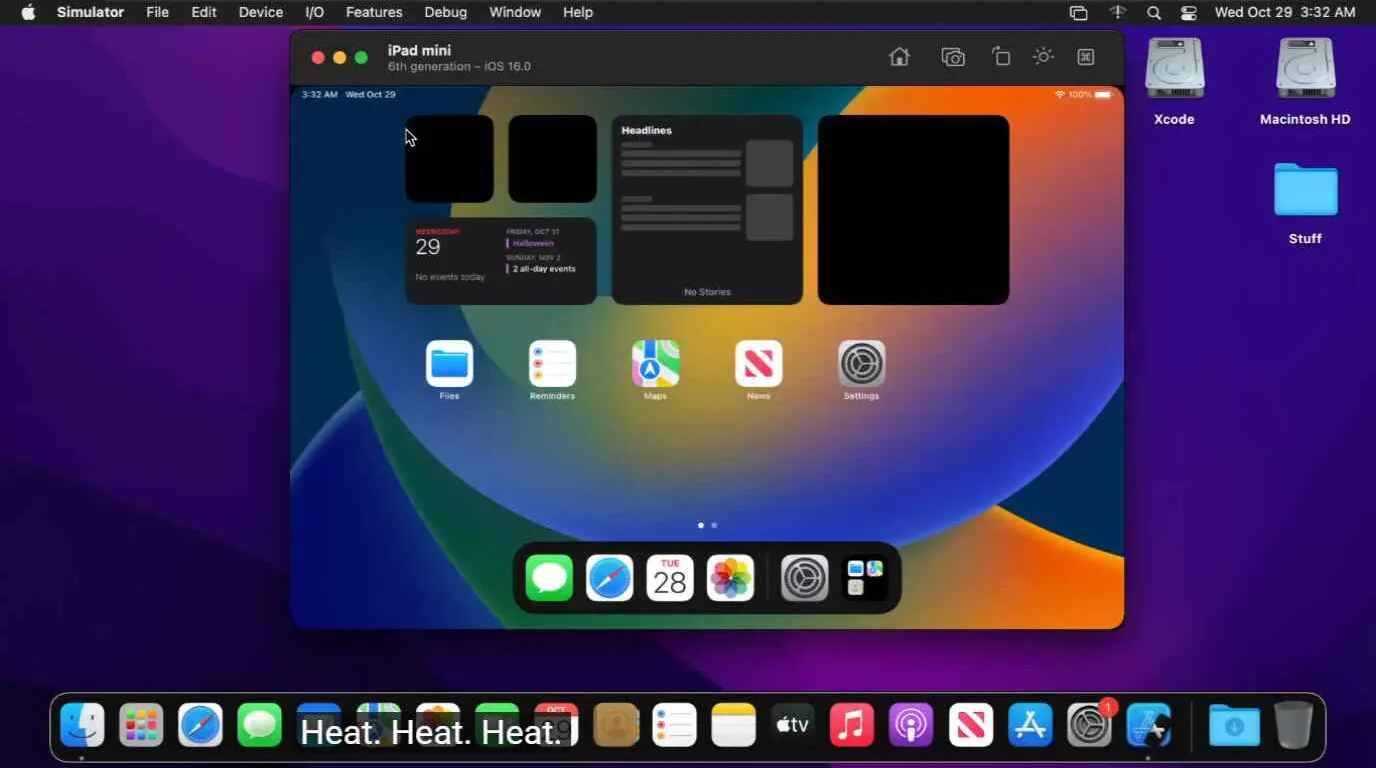Open the I/O menu
Screen dimensions: 1376x768
tap(314, 12)
